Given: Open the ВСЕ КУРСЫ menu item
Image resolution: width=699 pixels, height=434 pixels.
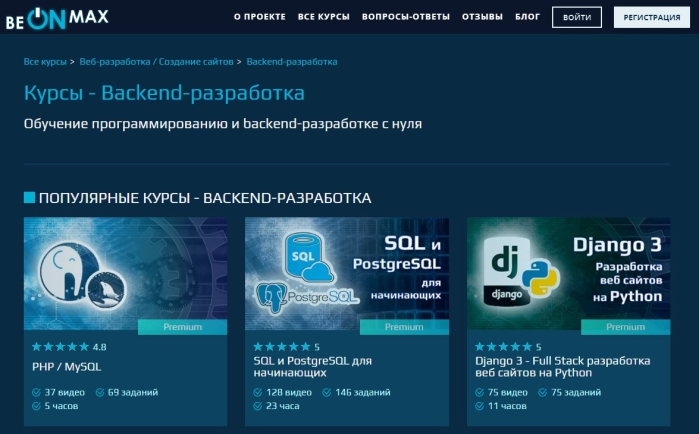Looking at the screenshot, I should 324,17.
